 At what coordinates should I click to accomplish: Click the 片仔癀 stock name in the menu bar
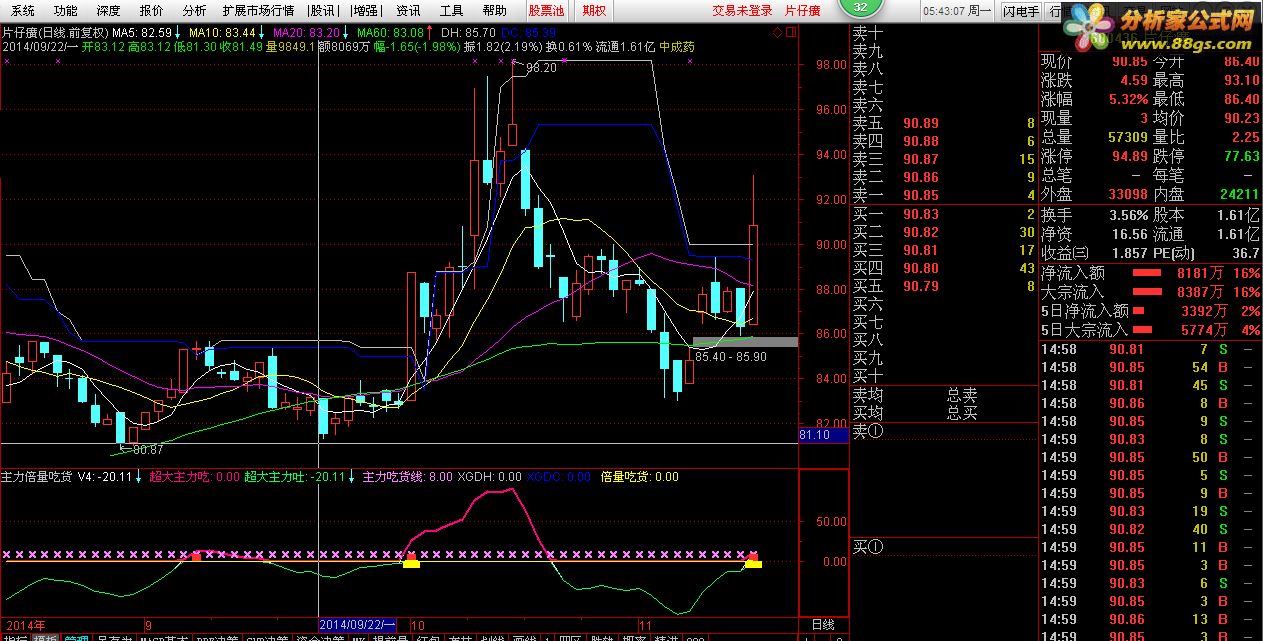click(x=802, y=11)
